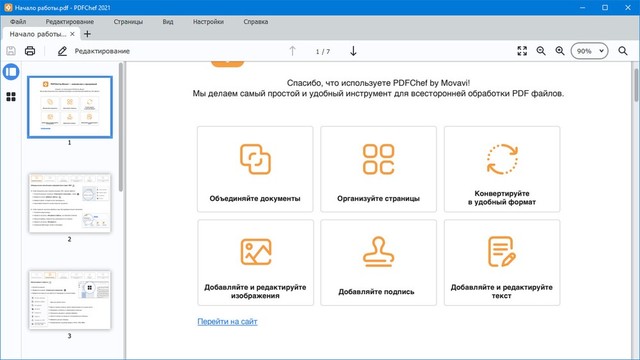Click the PDFChef app logo in title bar
Screen dimensions: 640x360
pyautogui.click(x=8, y=7)
